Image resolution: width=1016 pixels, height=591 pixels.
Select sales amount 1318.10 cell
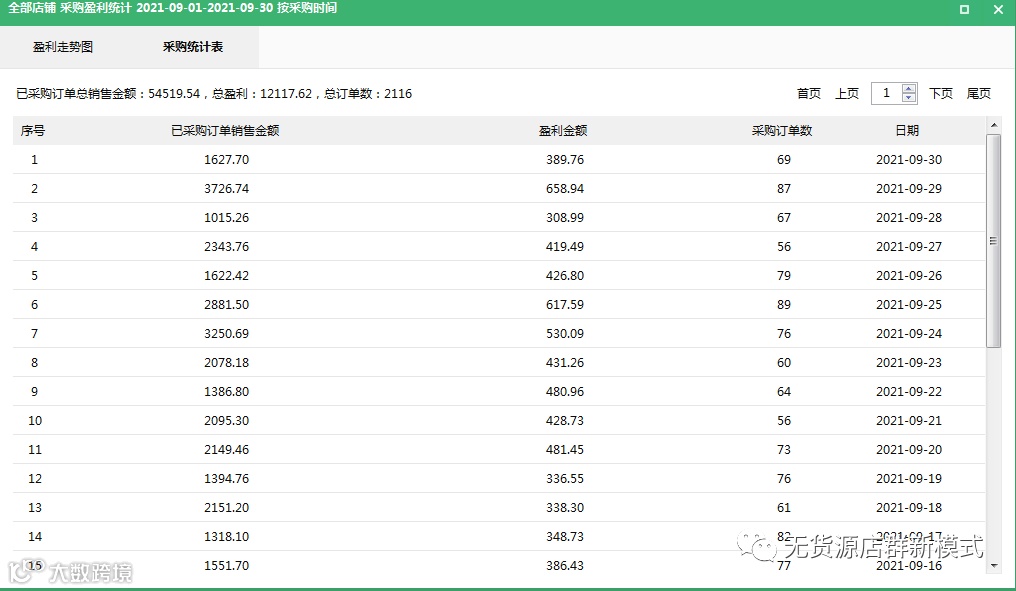[226, 537]
